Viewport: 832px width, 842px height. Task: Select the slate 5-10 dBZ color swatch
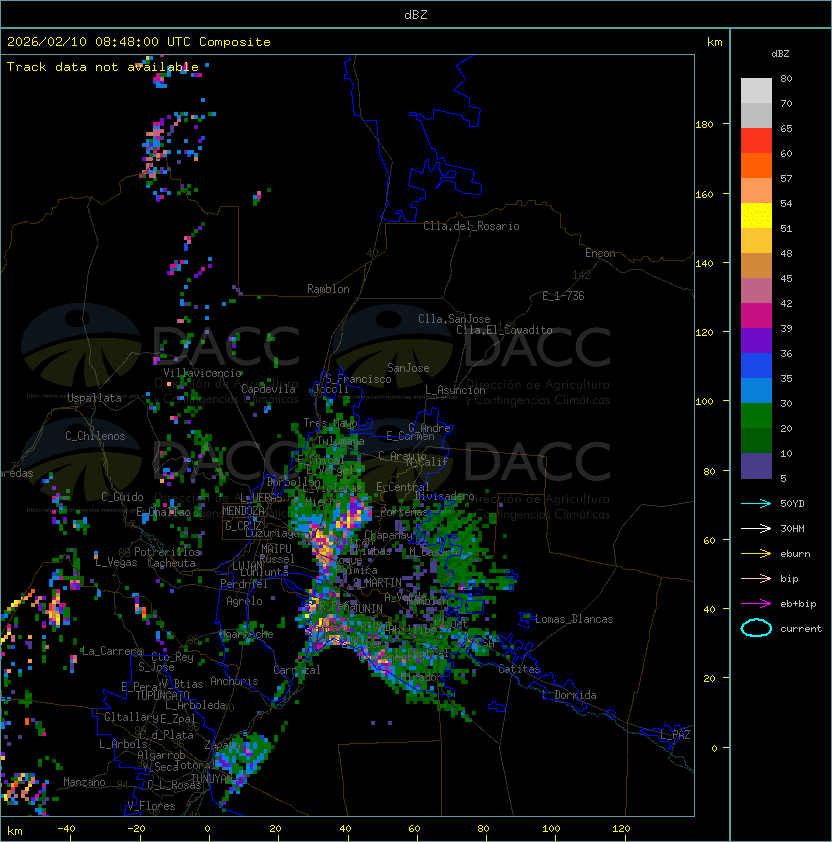(x=756, y=466)
